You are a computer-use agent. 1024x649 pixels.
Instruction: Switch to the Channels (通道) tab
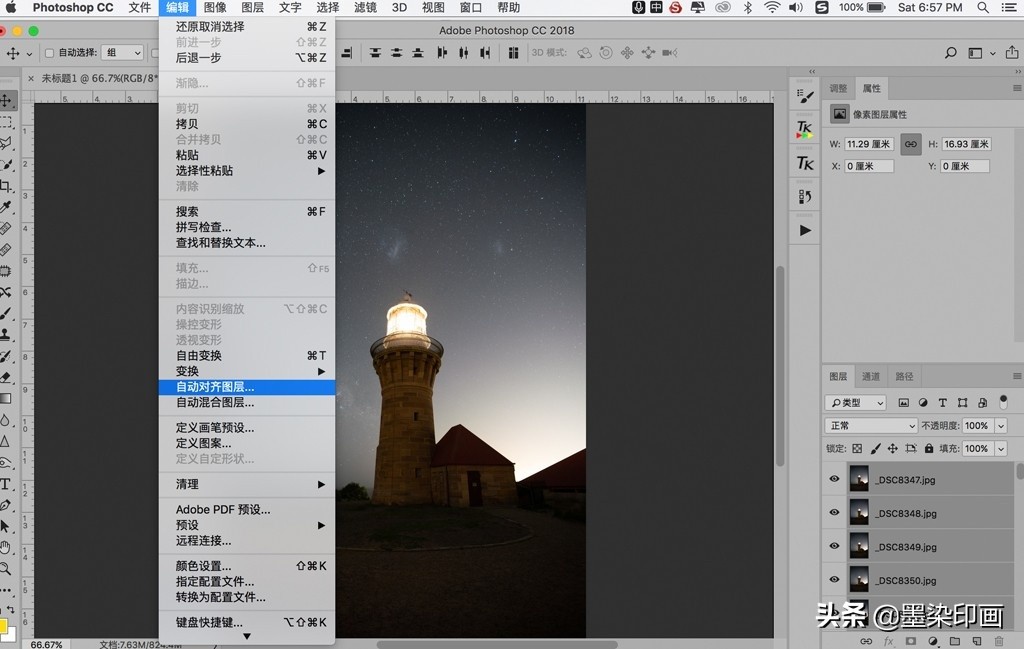(871, 376)
